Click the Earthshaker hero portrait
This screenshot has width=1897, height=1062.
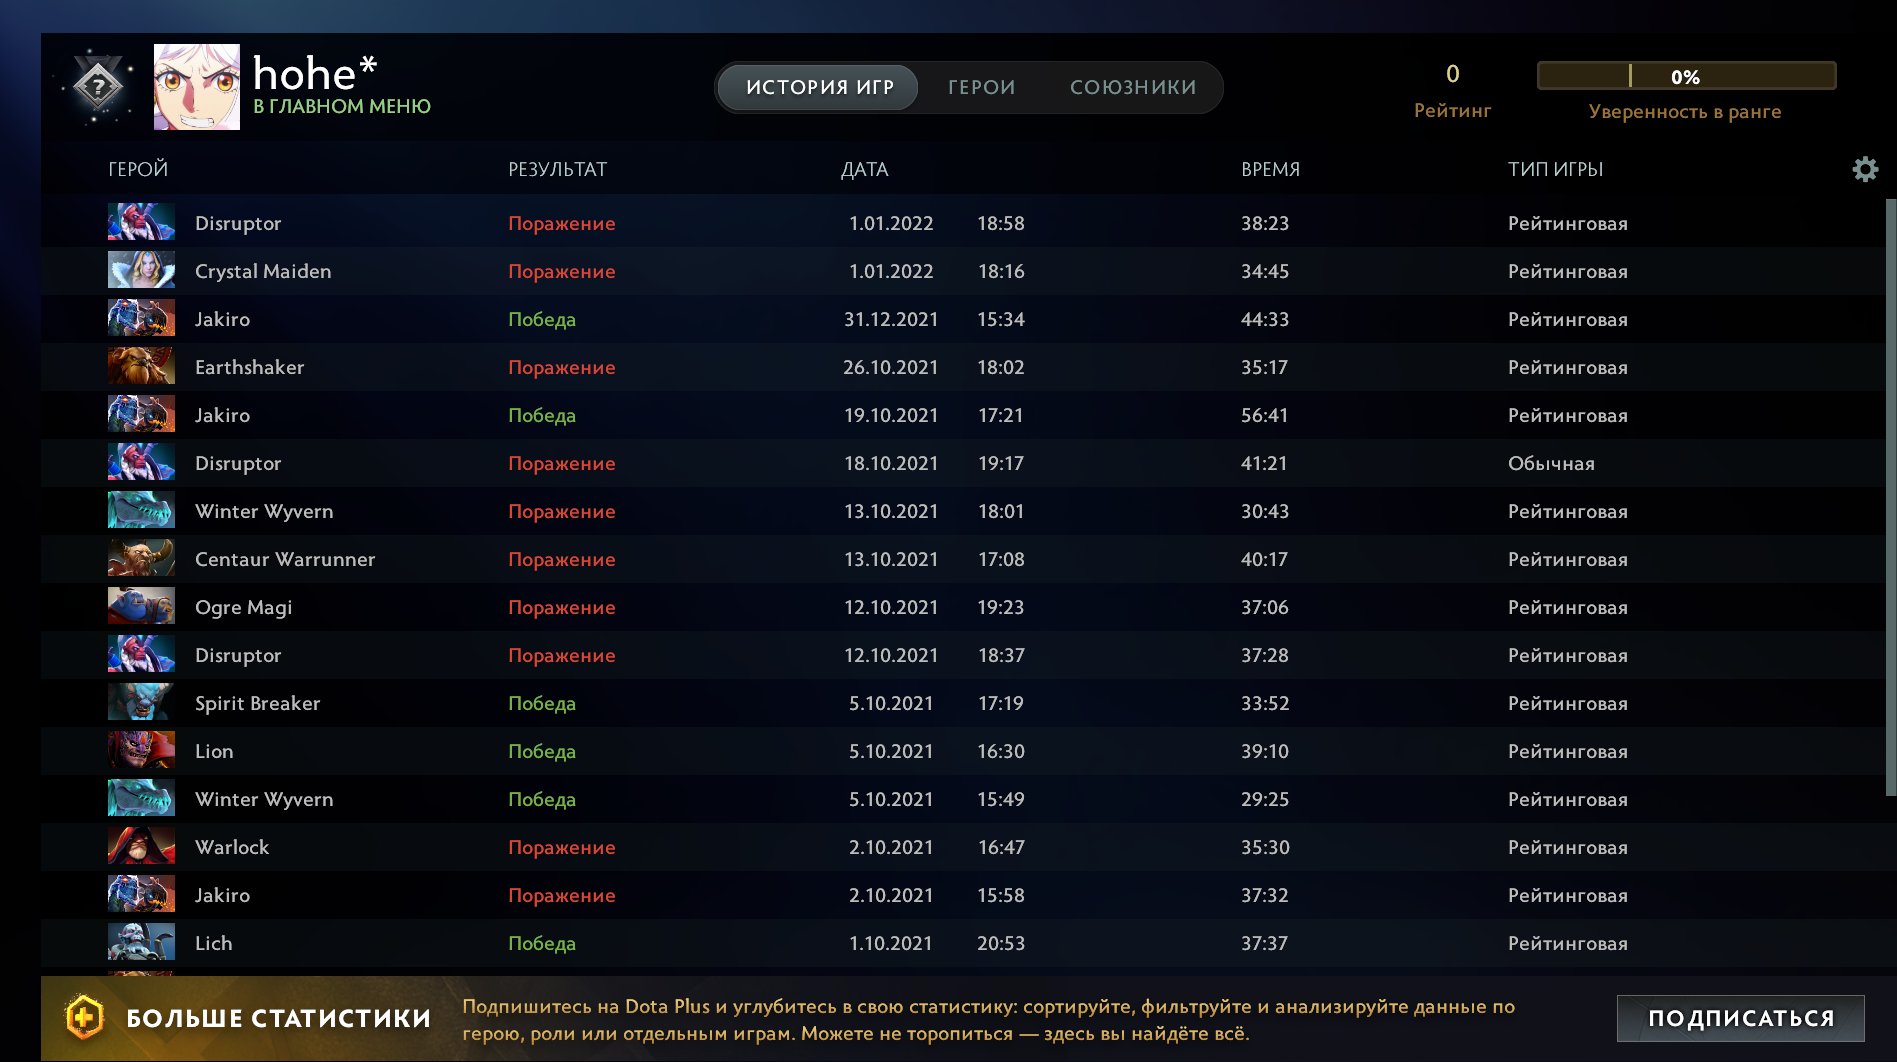coord(140,367)
